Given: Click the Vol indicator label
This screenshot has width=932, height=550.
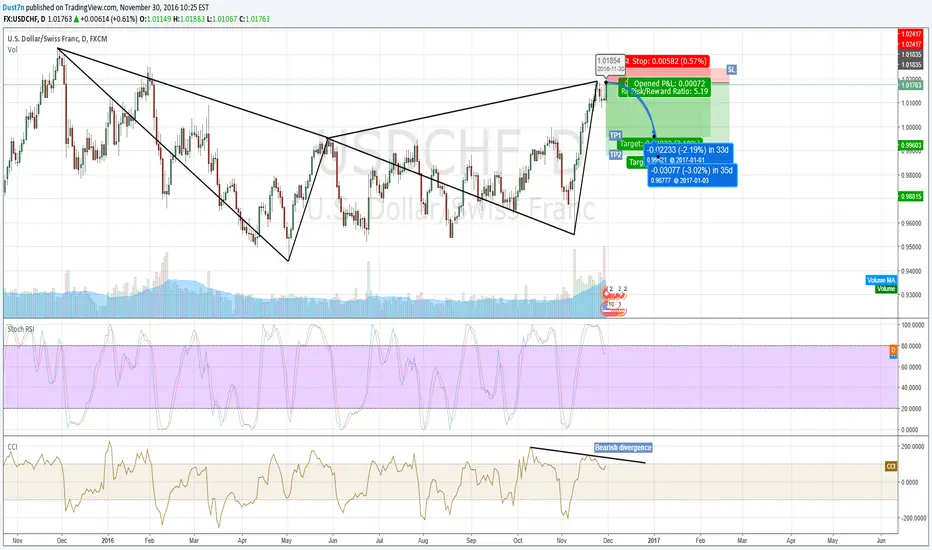Looking at the screenshot, I should pos(12,50).
